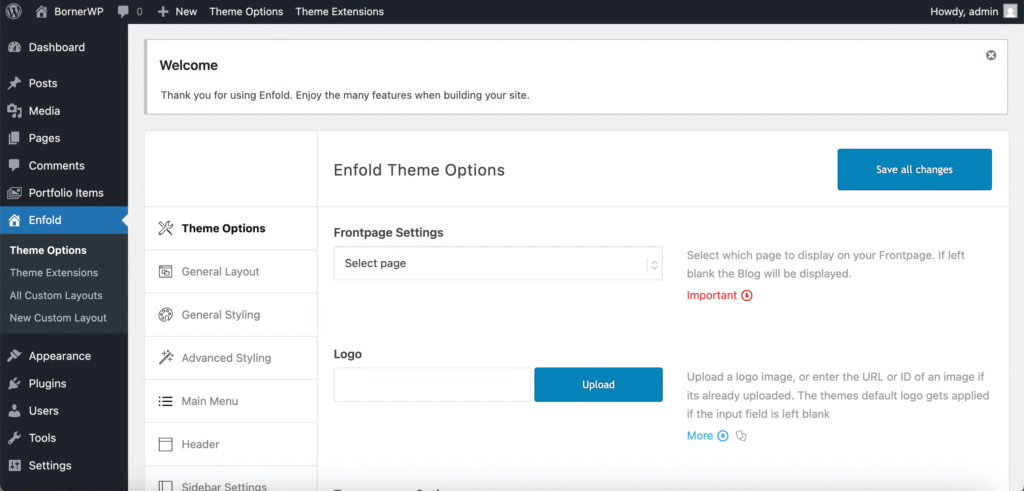Dismiss the Welcome notice

tap(991, 55)
